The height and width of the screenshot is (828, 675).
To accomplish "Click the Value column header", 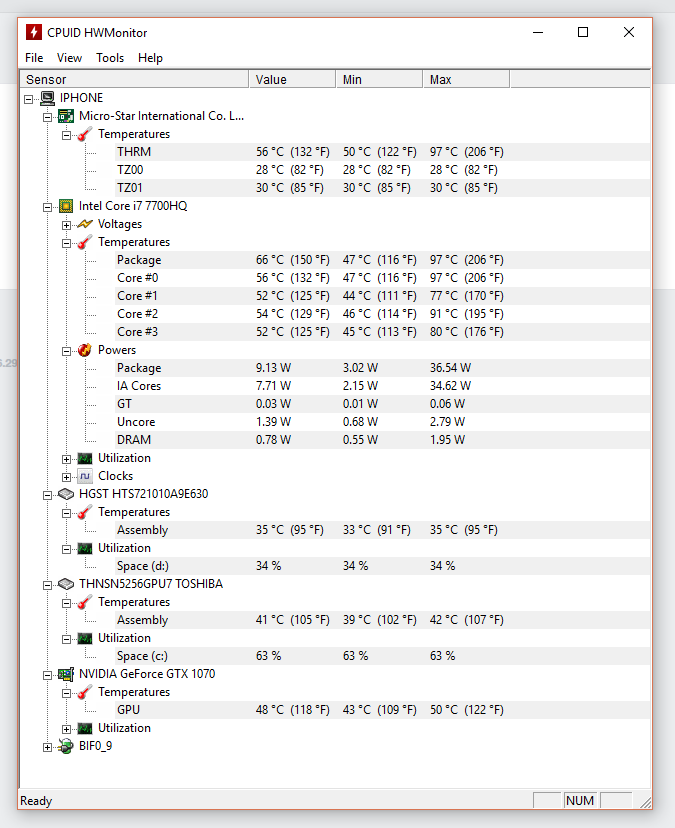I will point(292,79).
